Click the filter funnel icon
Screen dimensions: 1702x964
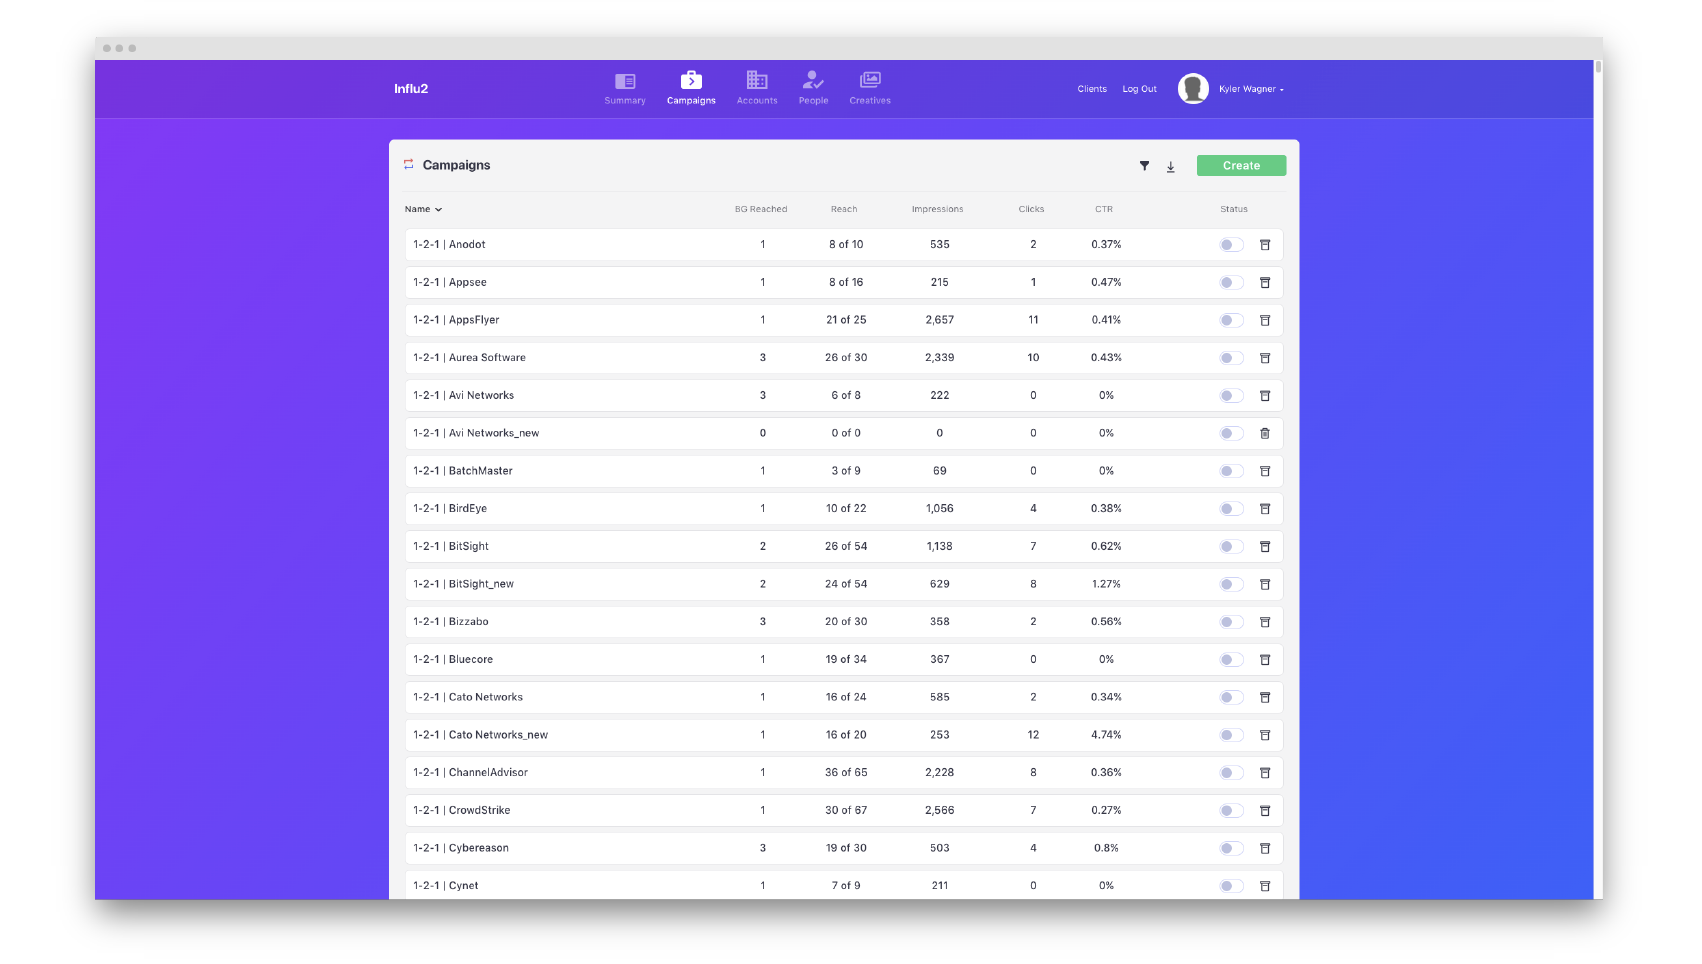[1144, 166]
